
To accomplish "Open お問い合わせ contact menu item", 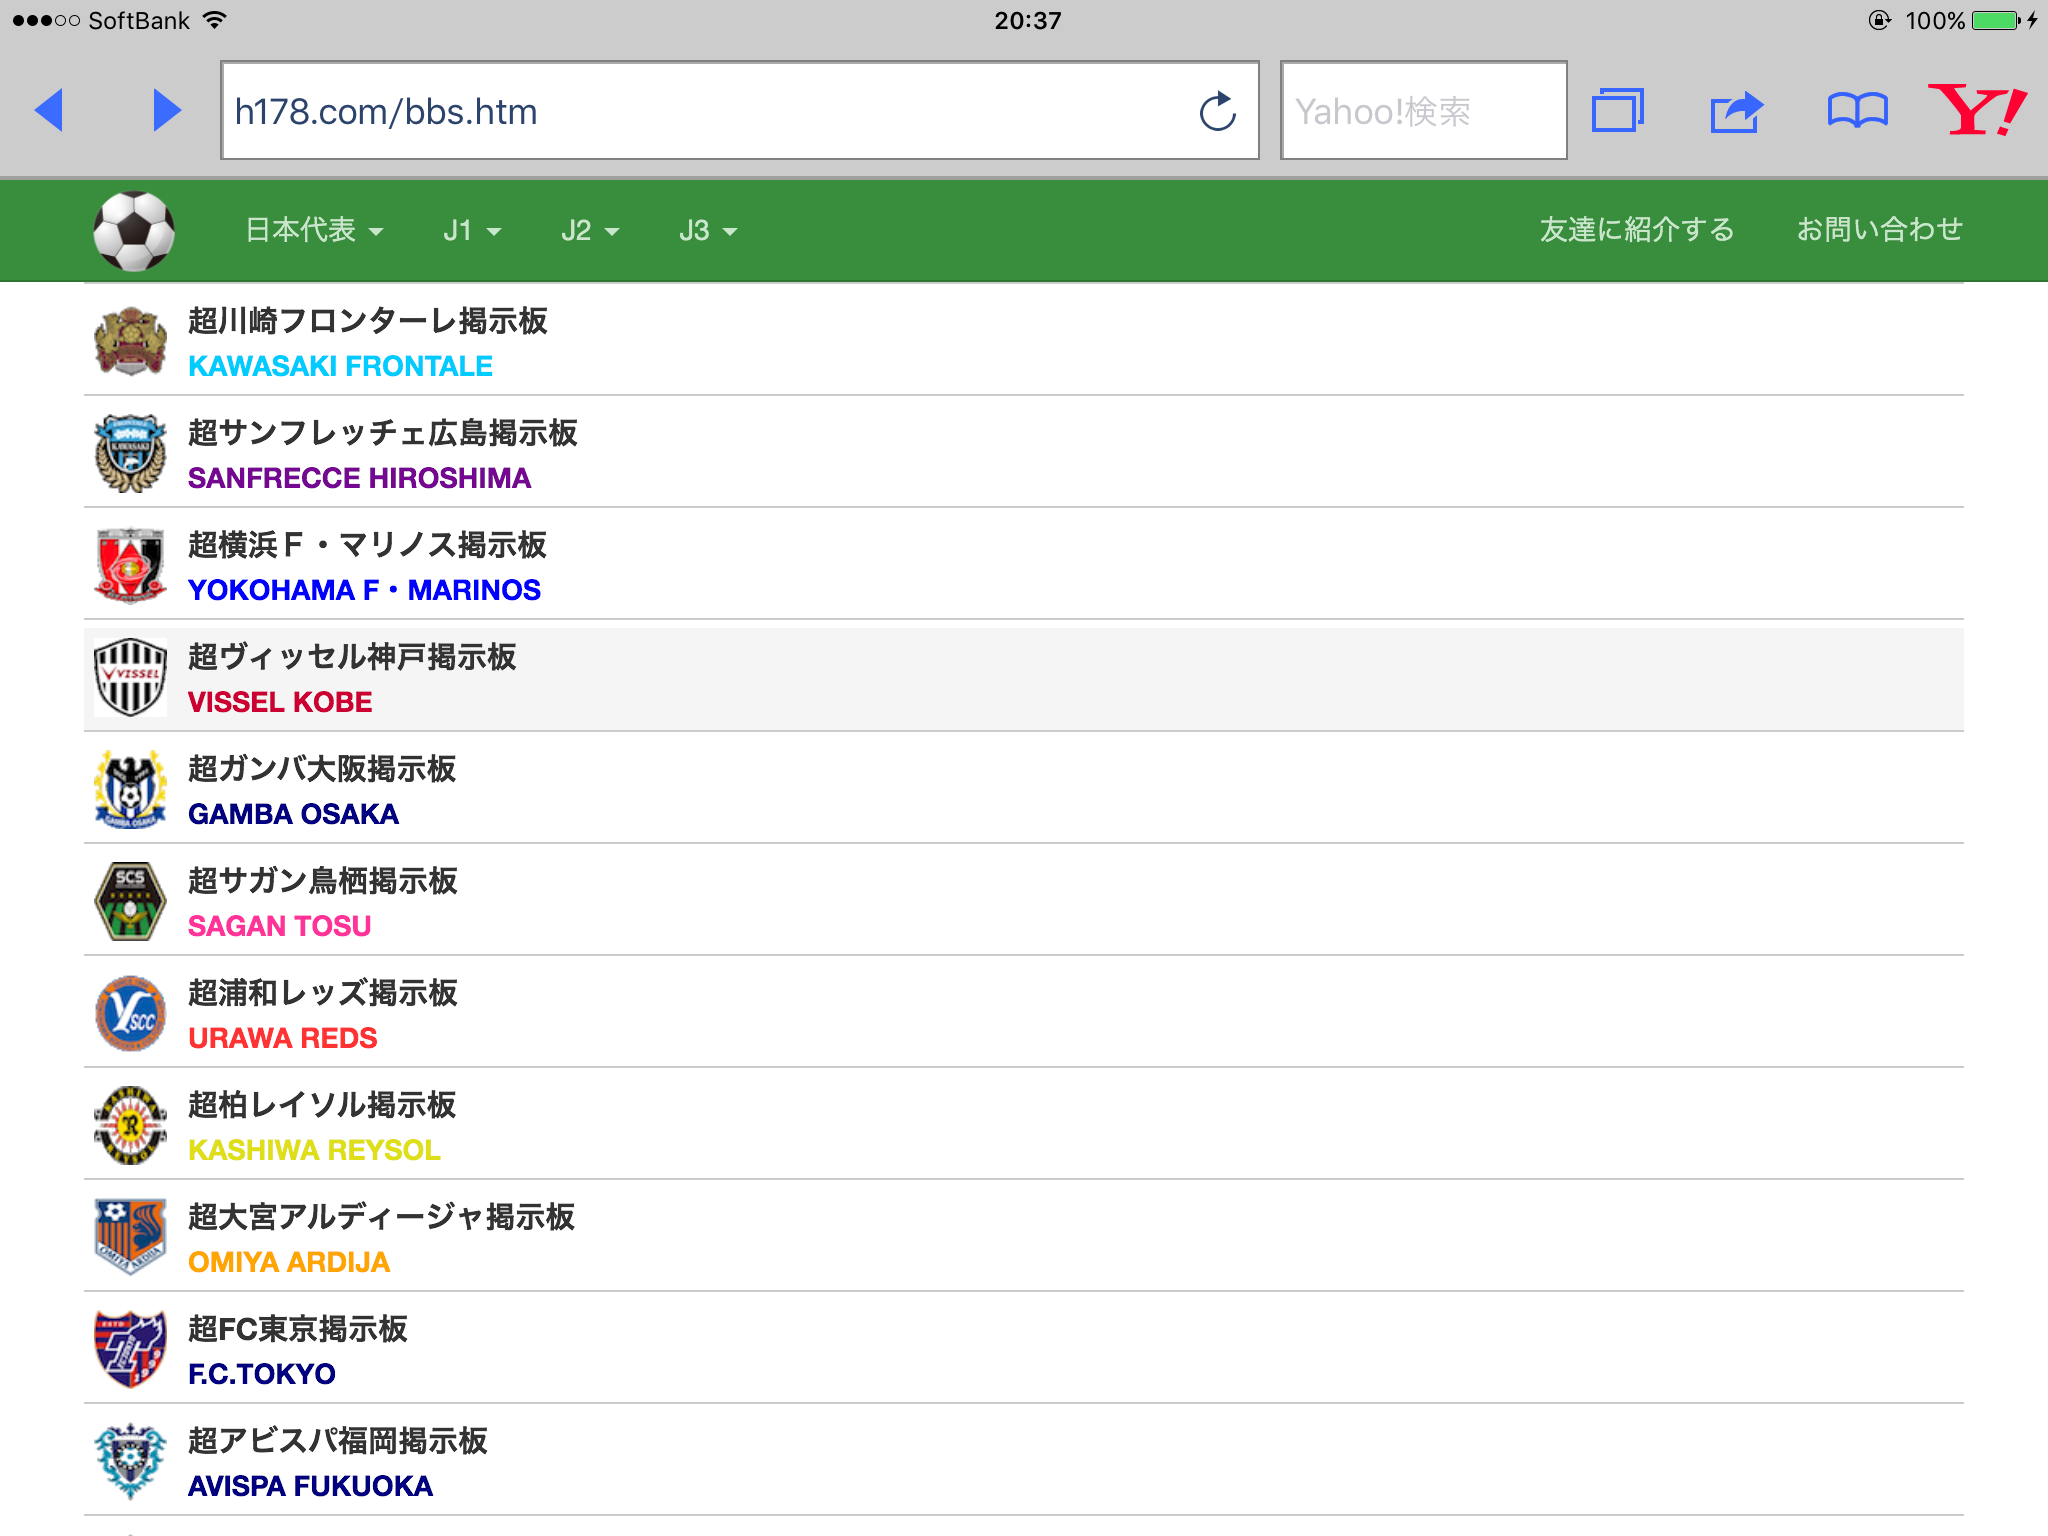I will [1879, 230].
